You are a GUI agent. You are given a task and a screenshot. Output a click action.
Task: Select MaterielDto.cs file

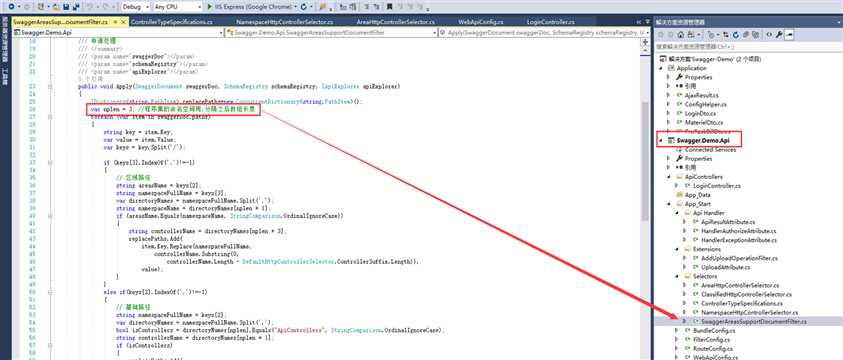coord(704,123)
